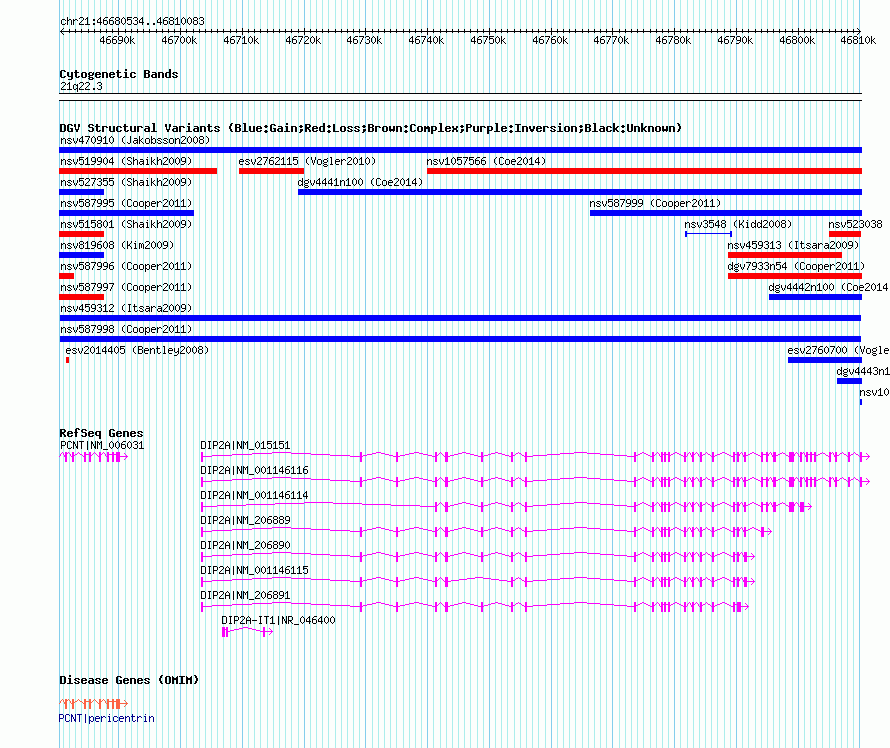This screenshot has width=890, height=748.
Task: Click the nsv819608 (Kim2009) label
Action: pyautogui.click(x=117, y=245)
